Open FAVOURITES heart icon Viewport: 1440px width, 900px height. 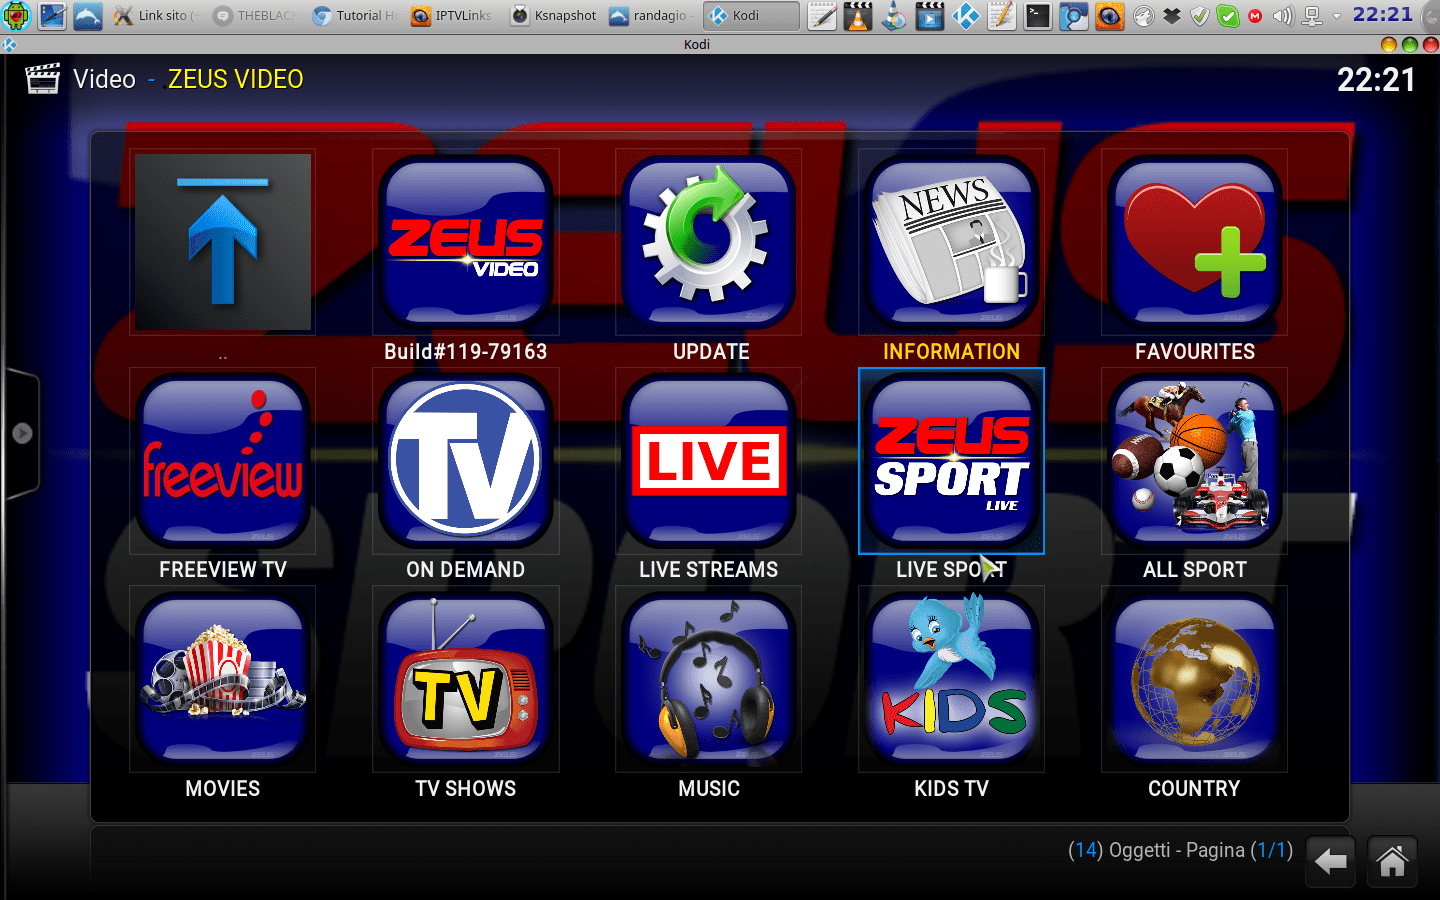point(1195,242)
